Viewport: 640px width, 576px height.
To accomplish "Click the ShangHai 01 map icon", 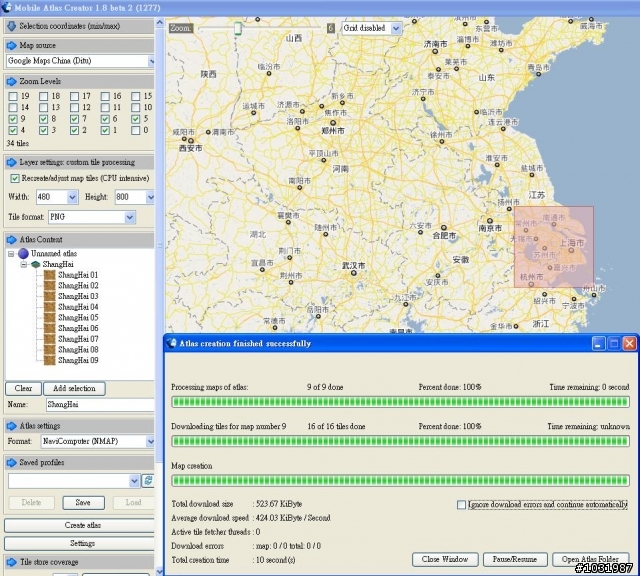I will coord(49,275).
